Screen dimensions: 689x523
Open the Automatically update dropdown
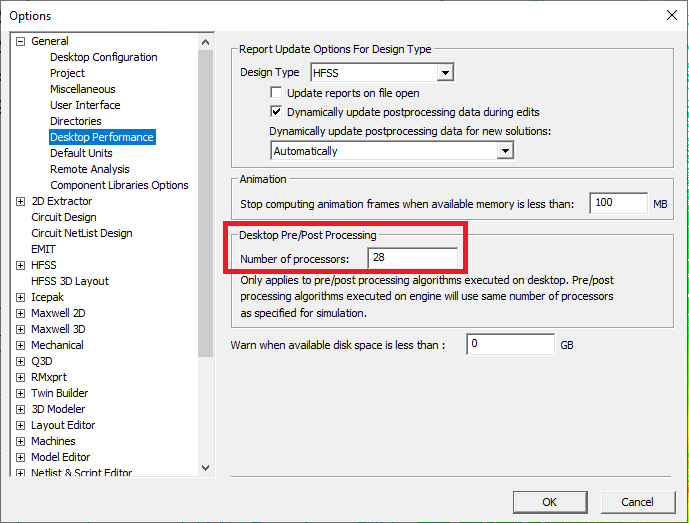coord(505,151)
